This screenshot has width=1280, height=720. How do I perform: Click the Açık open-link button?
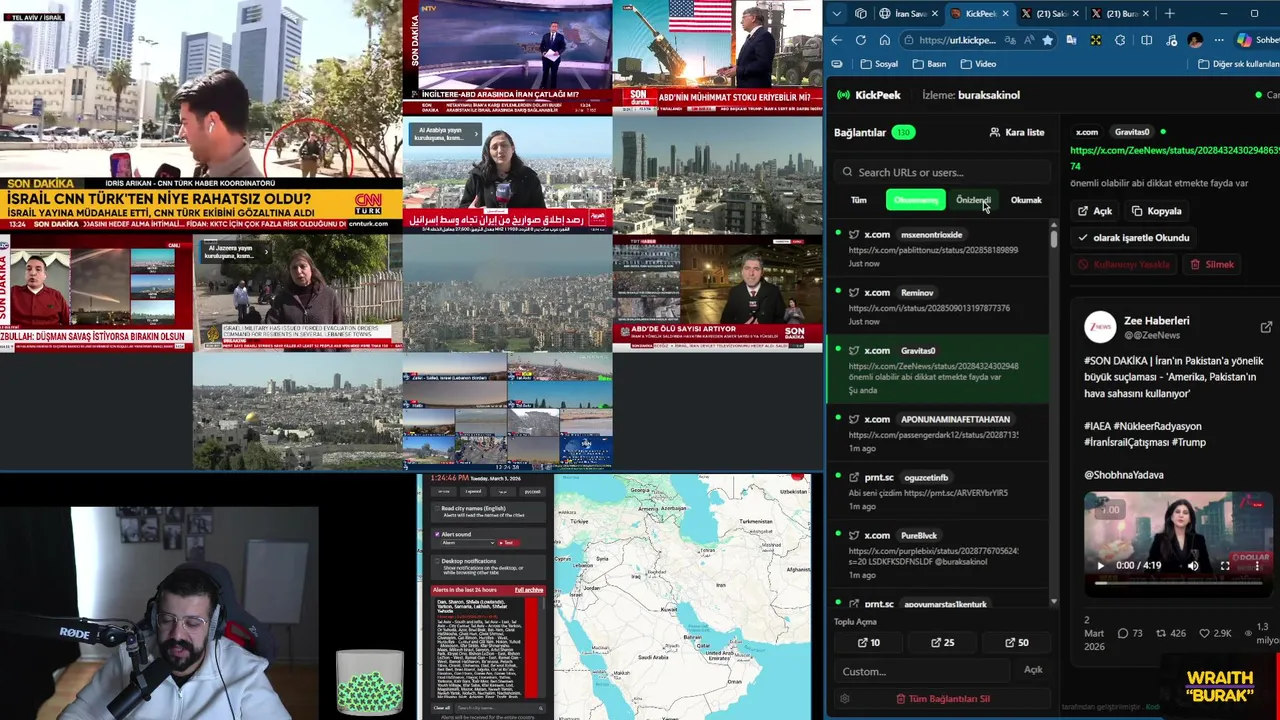[1095, 211]
